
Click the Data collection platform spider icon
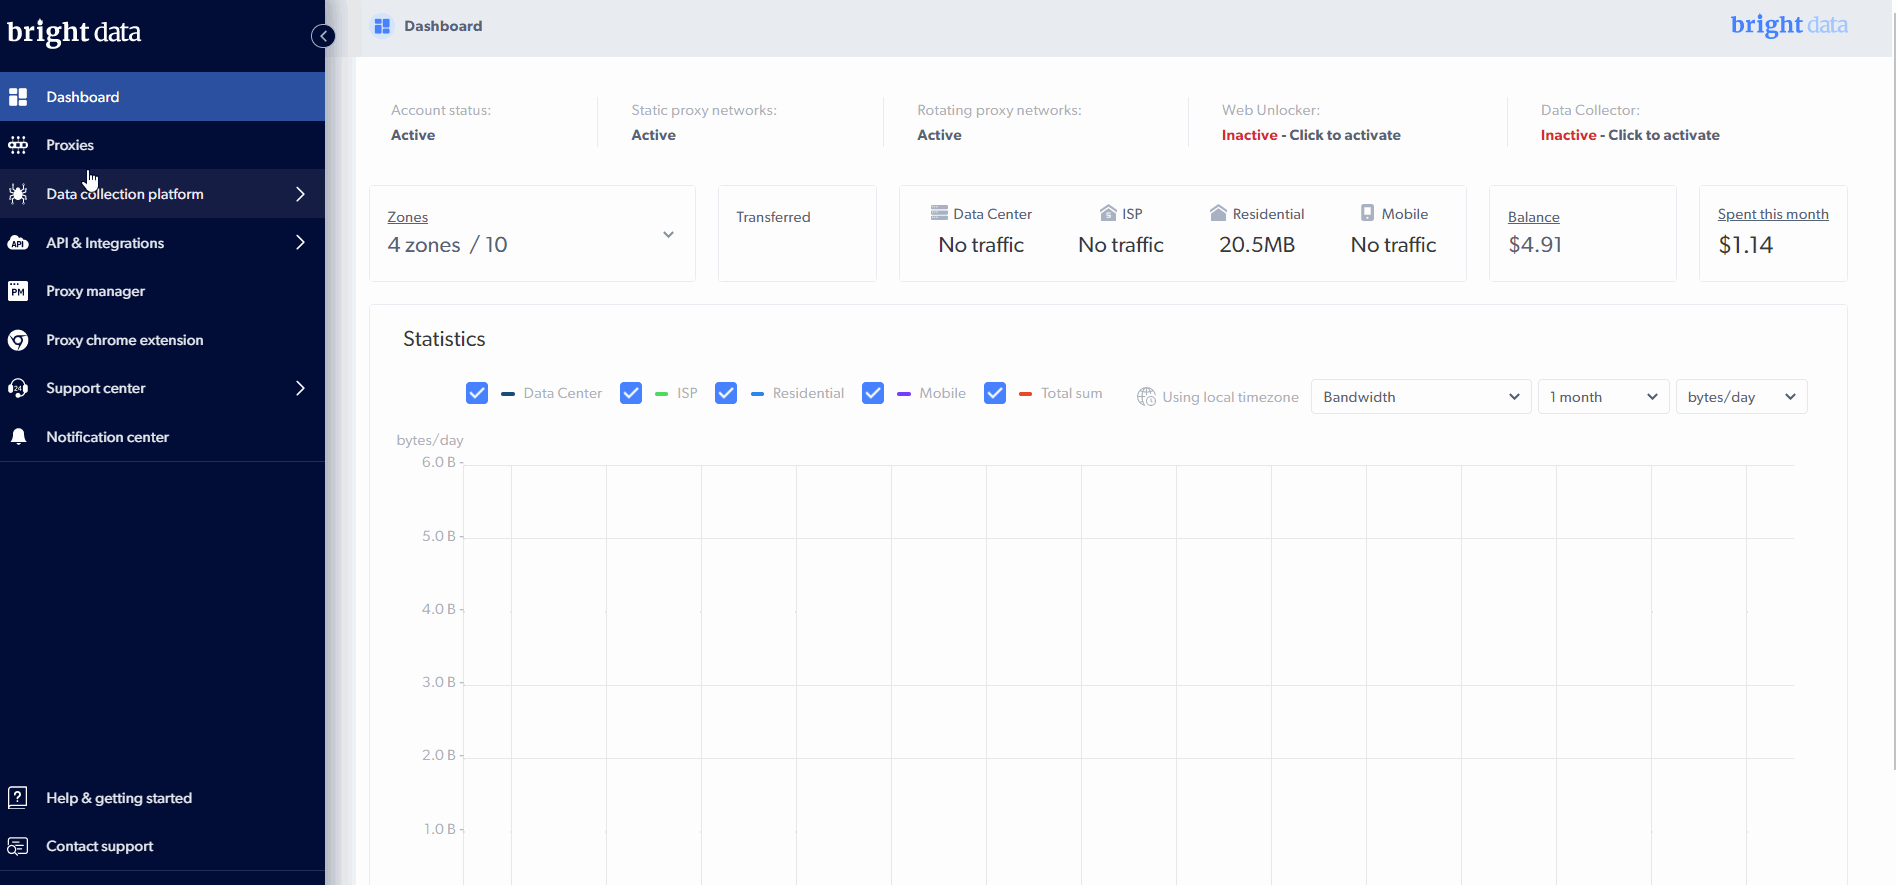tap(18, 194)
